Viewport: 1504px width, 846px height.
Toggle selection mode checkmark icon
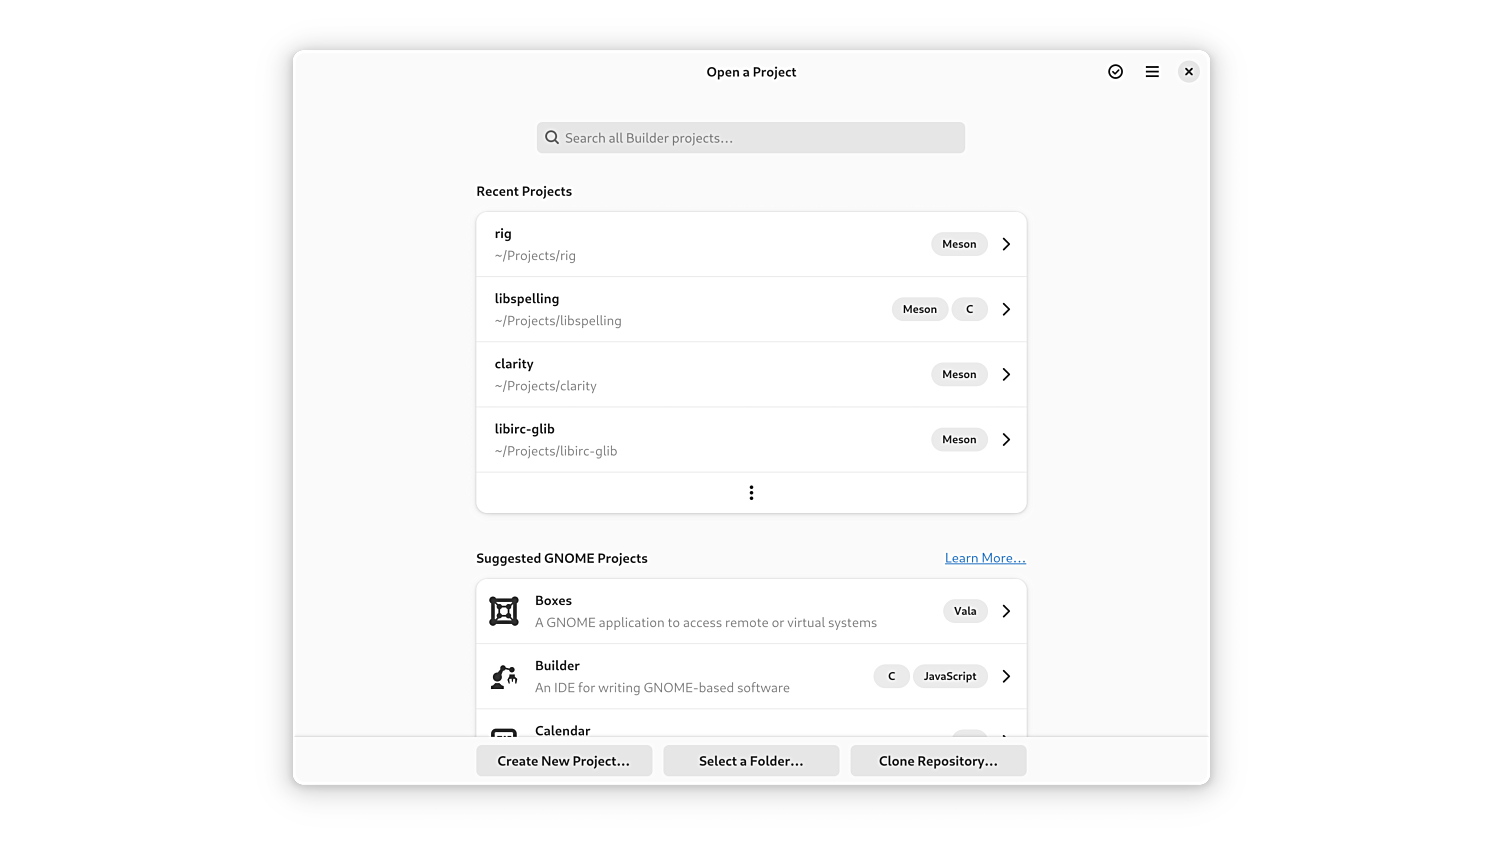(x=1115, y=72)
